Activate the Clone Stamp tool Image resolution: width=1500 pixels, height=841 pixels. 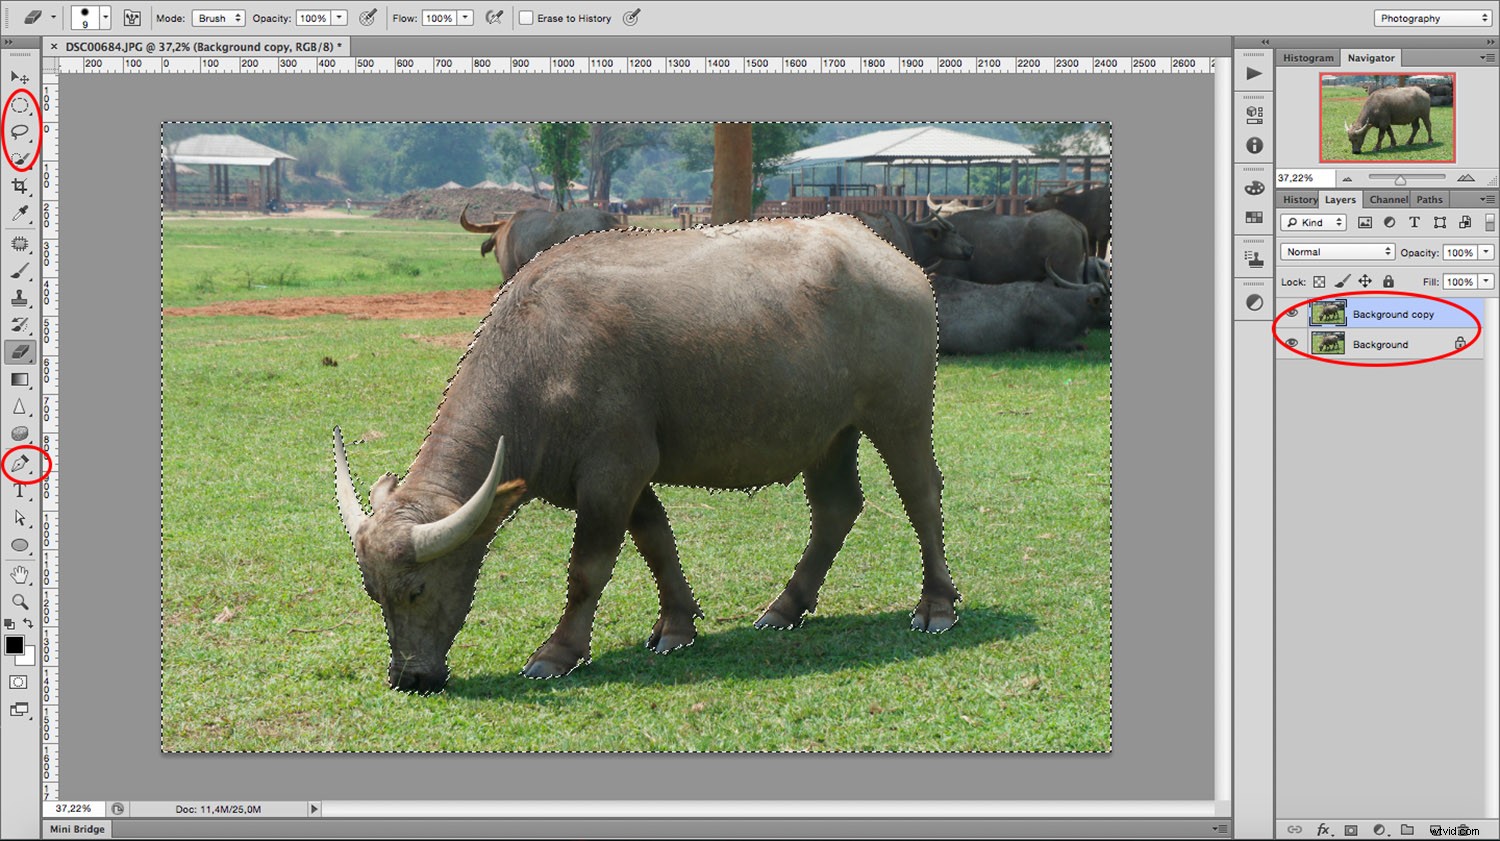(20, 298)
